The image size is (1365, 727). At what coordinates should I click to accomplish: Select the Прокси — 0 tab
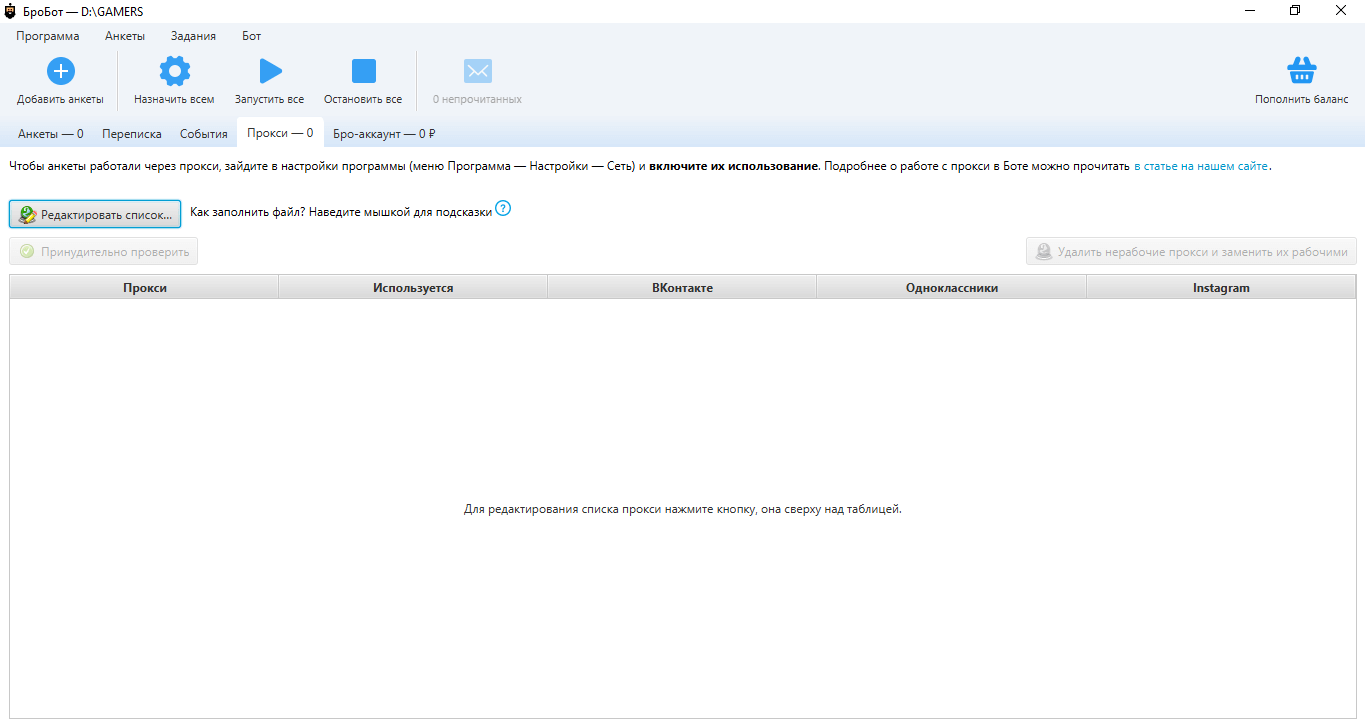tap(280, 133)
